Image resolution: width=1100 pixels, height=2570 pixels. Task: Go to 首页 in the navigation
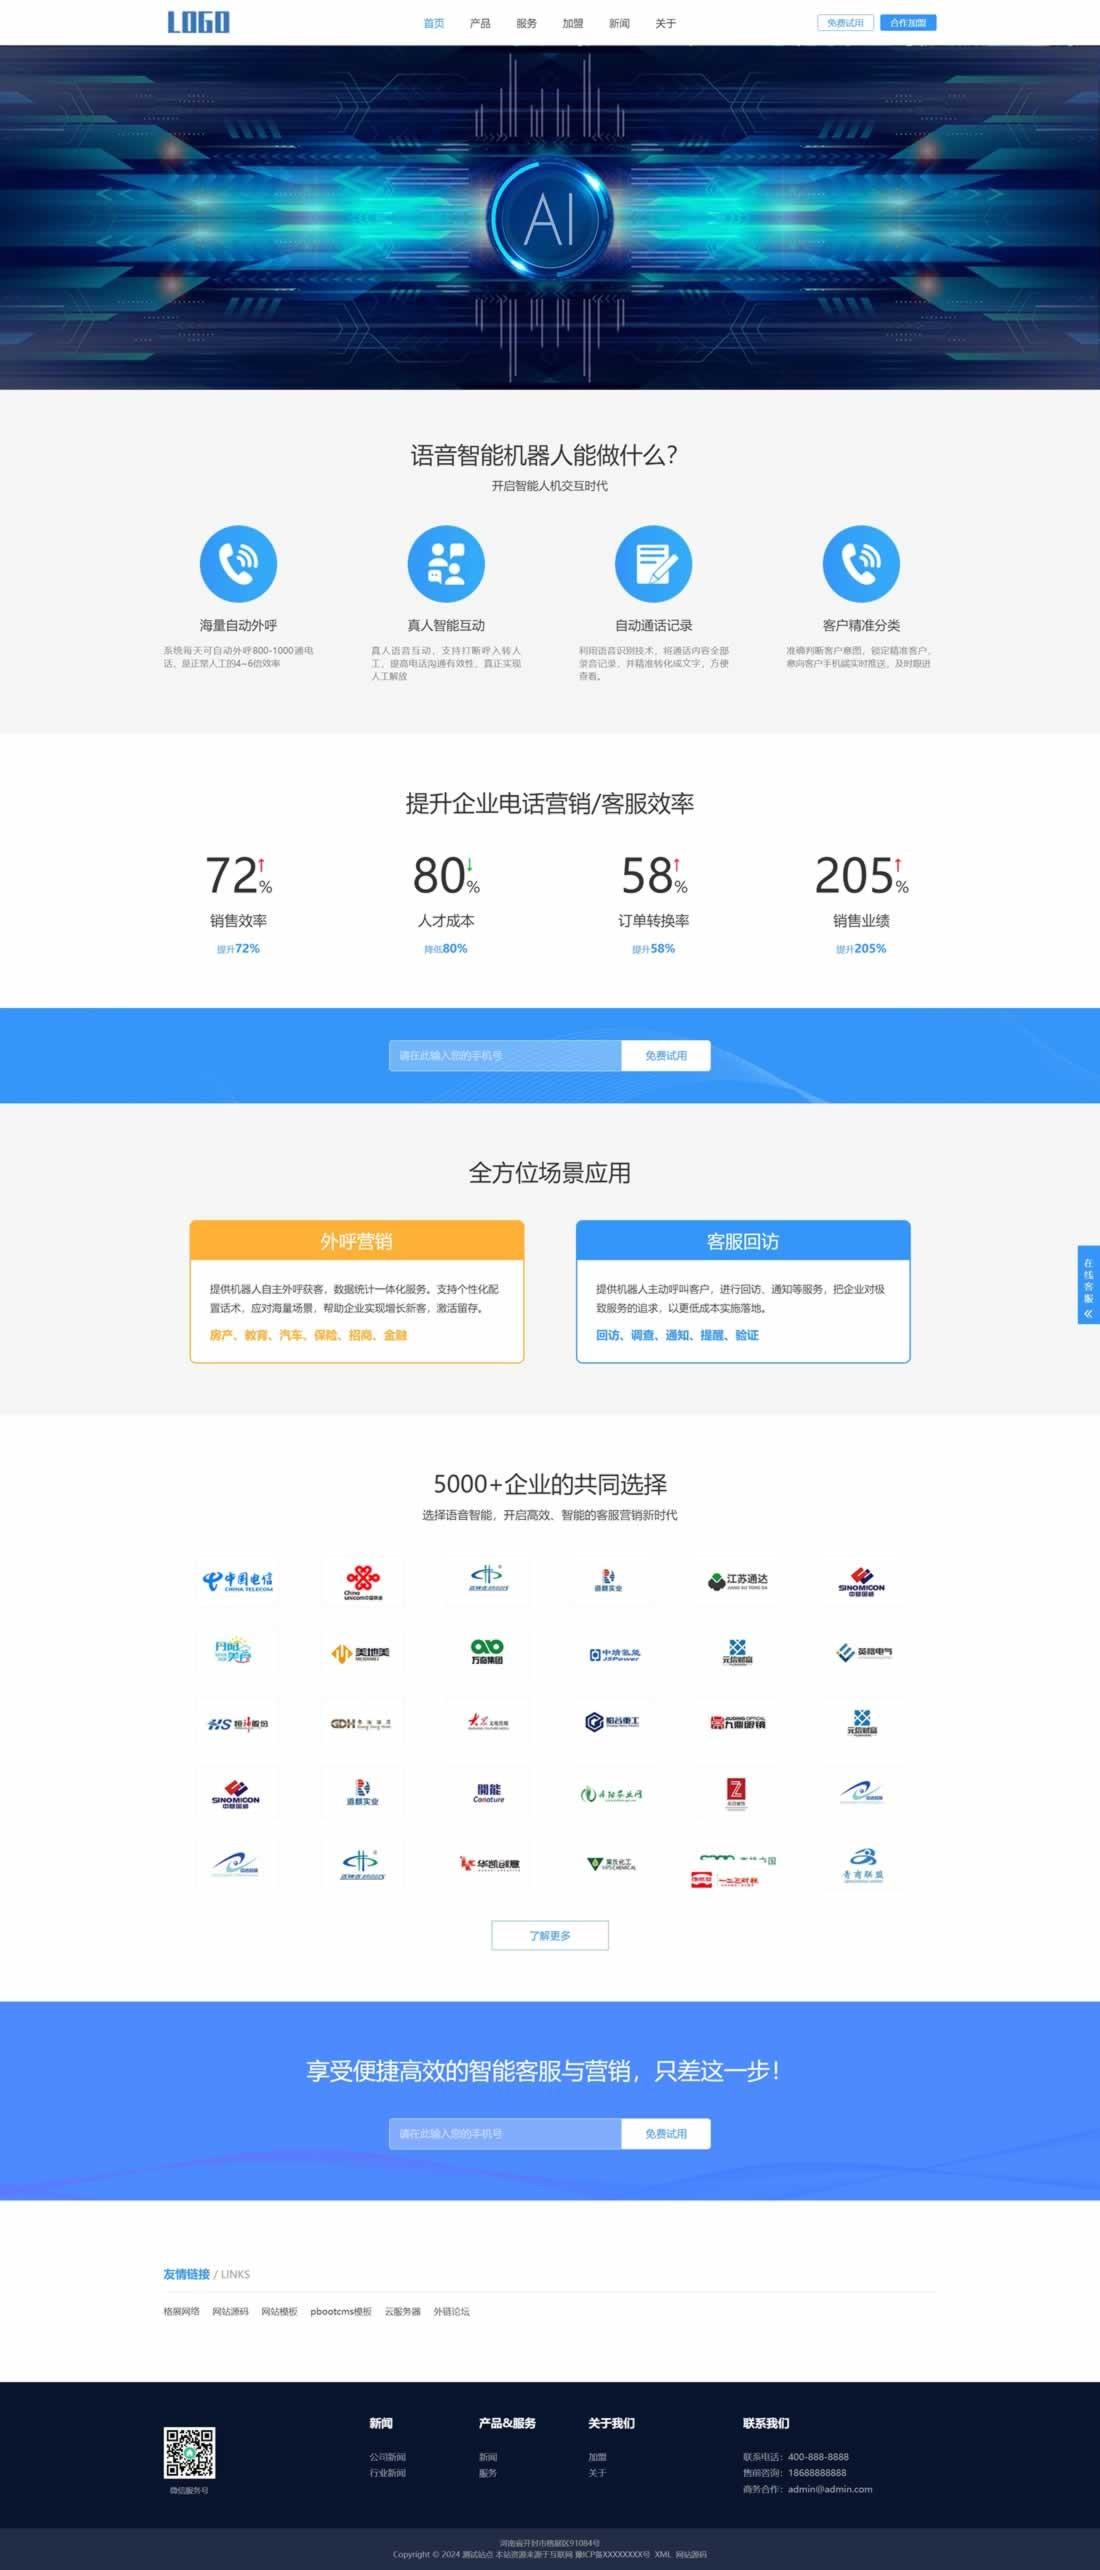point(434,23)
